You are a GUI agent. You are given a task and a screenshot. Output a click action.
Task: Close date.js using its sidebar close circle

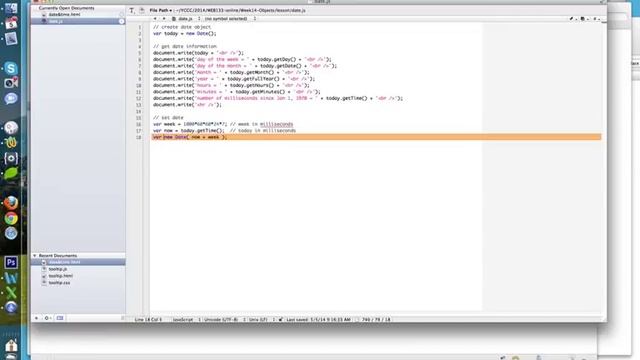122,21
